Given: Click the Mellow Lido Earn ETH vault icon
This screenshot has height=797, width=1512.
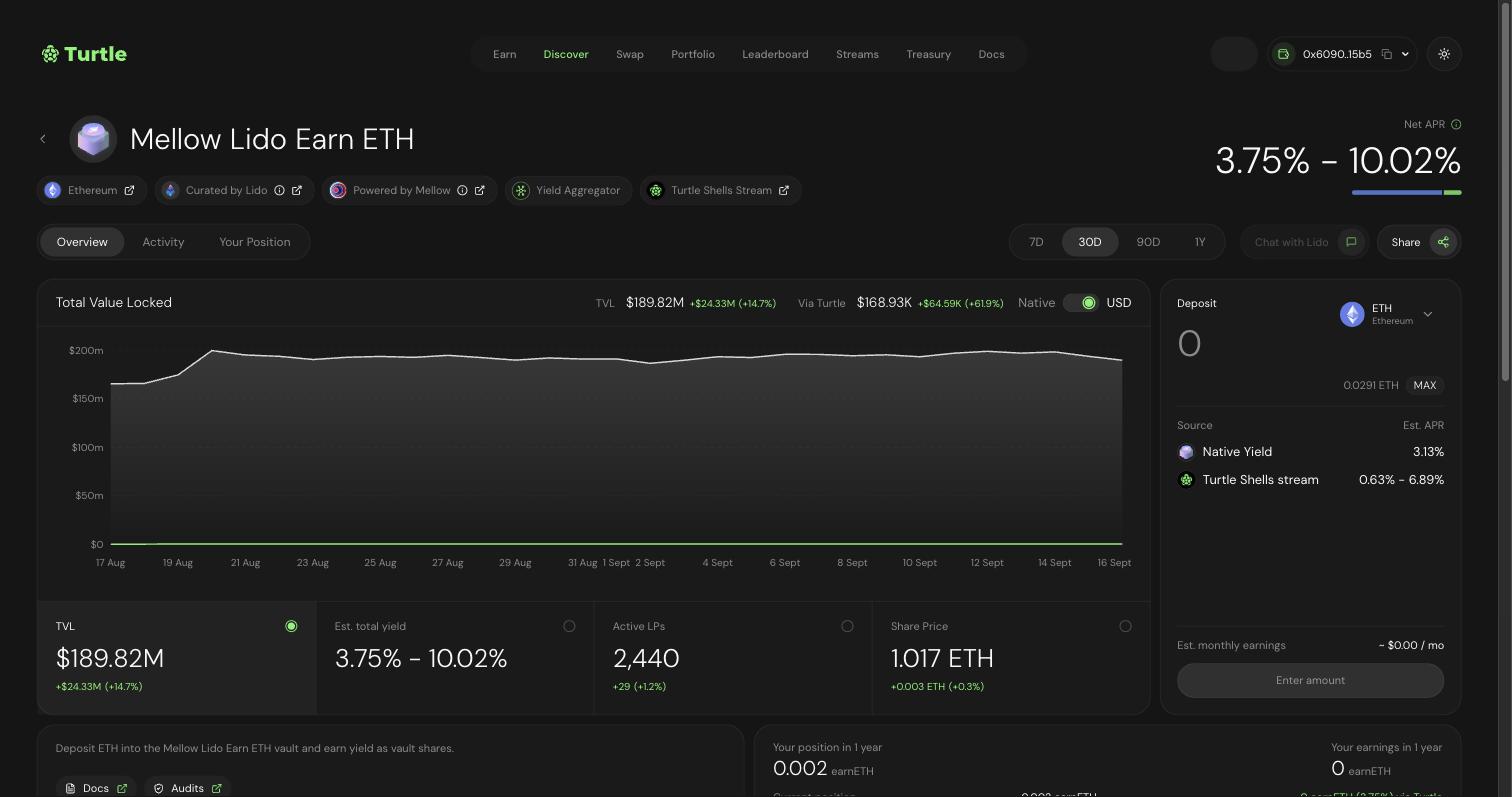Looking at the screenshot, I should (x=93, y=139).
